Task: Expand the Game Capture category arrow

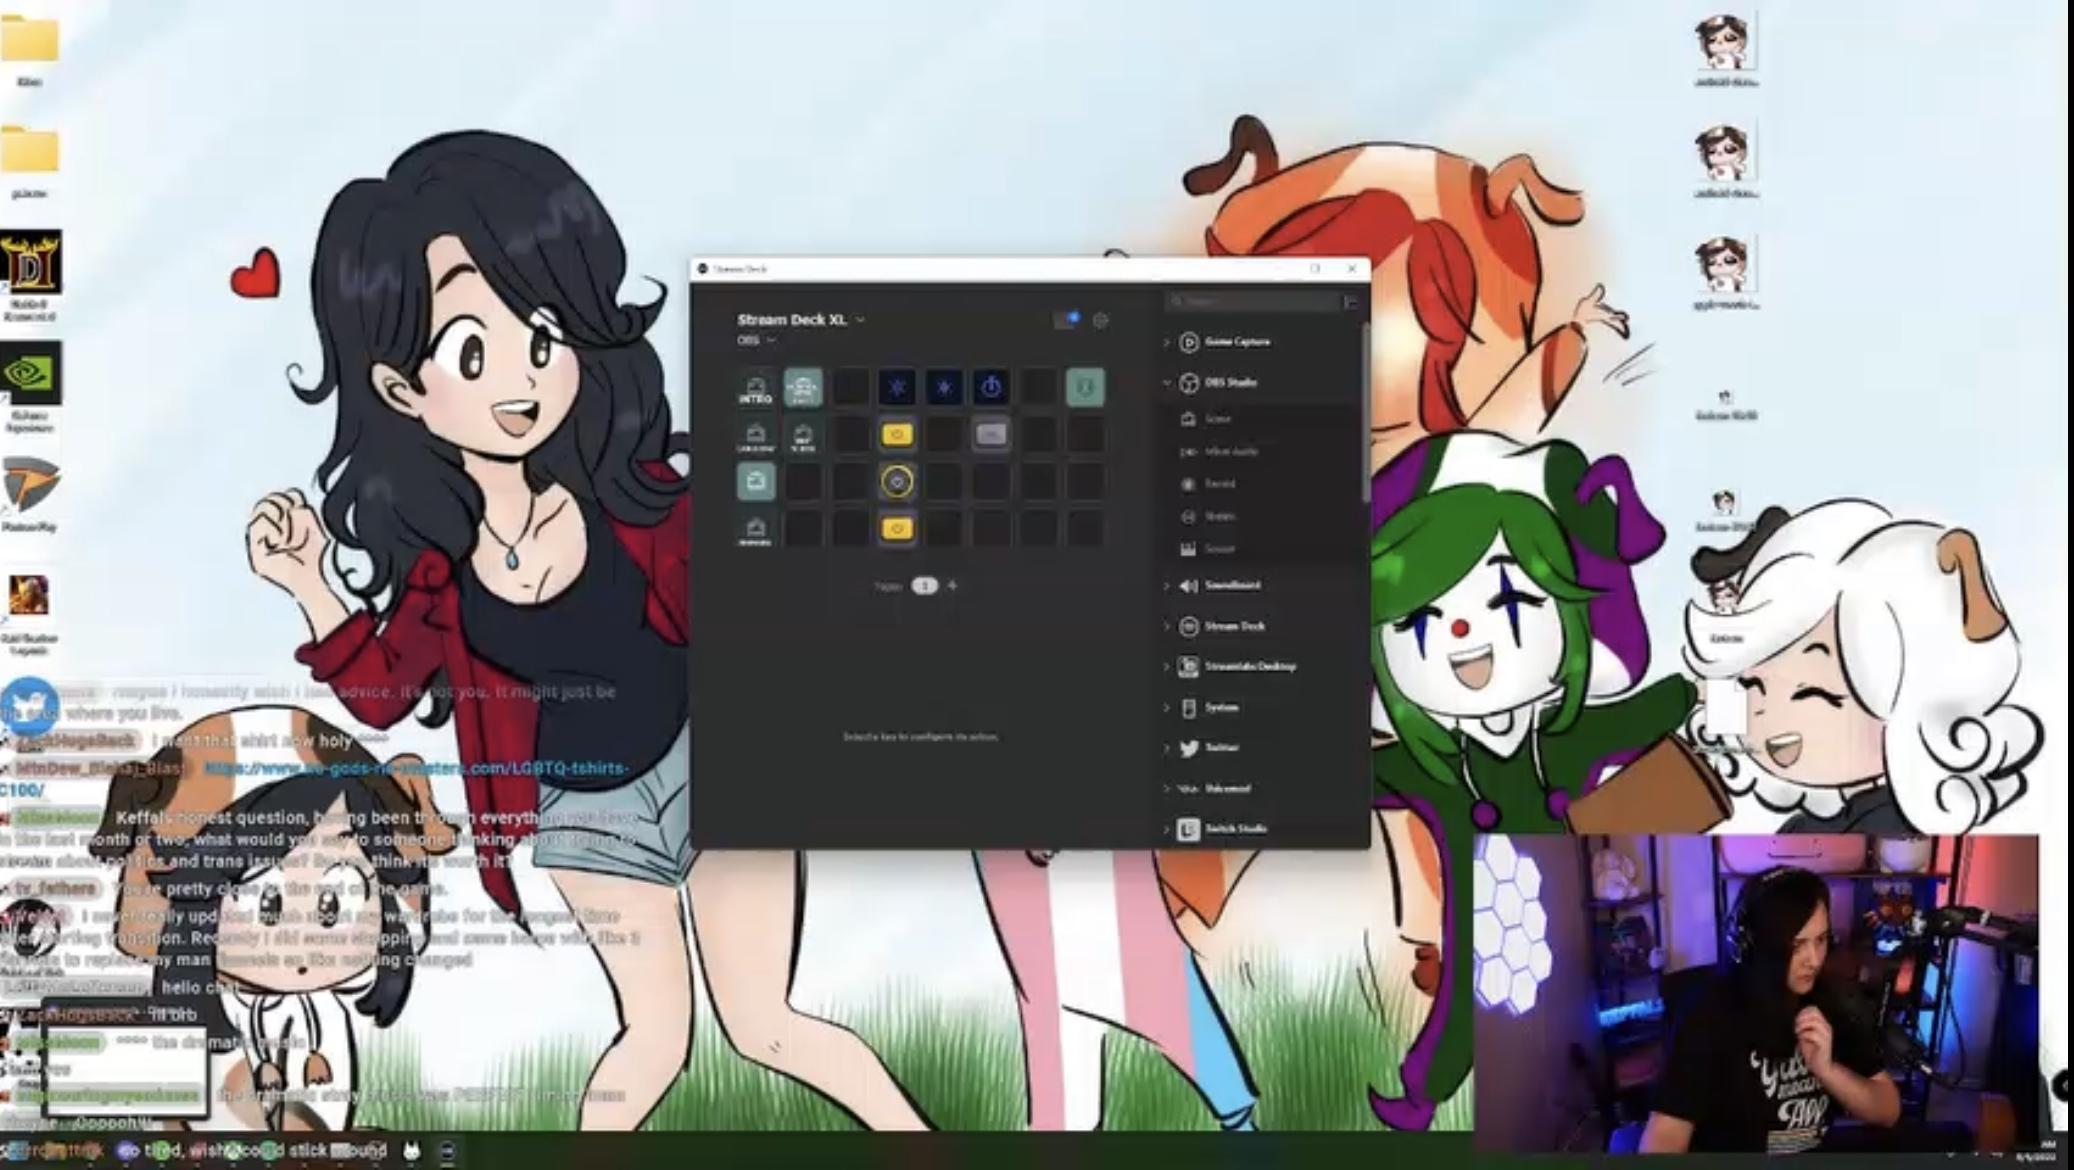Action: (x=1166, y=342)
